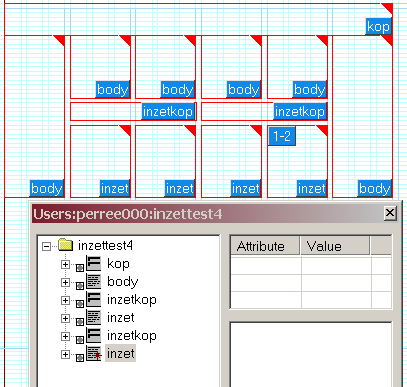The height and width of the screenshot is (387, 407).
Task: Click the starred text icon of highlighted inzet
Action: click(94, 353)
